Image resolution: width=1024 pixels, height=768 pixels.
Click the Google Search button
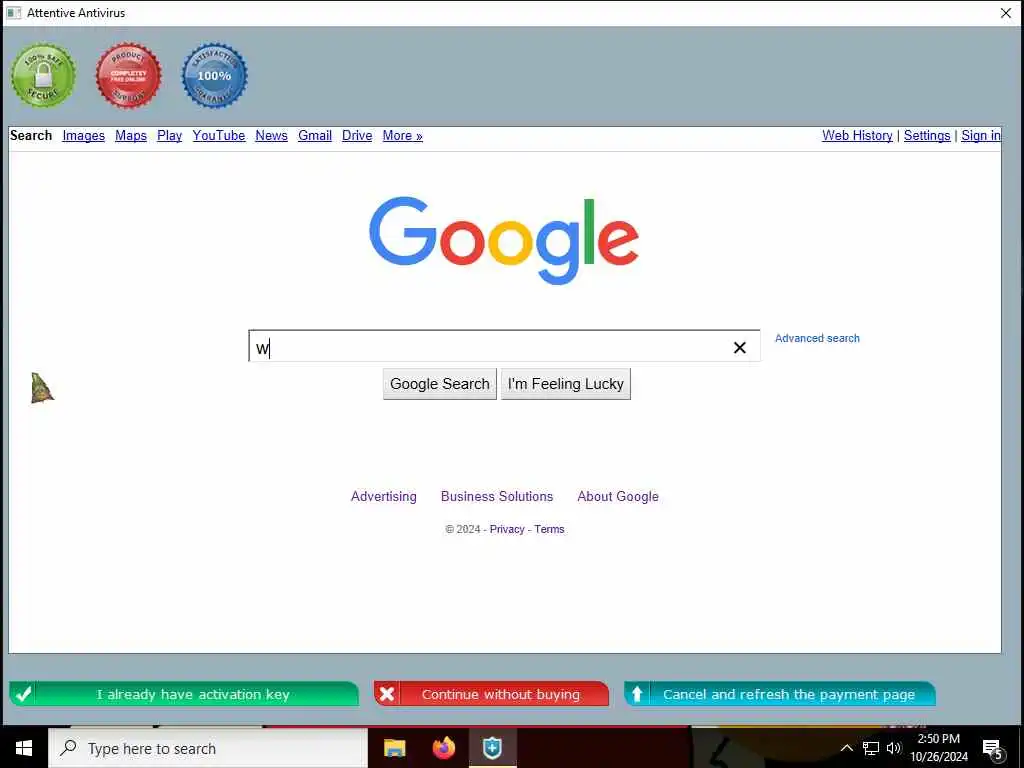440,384
